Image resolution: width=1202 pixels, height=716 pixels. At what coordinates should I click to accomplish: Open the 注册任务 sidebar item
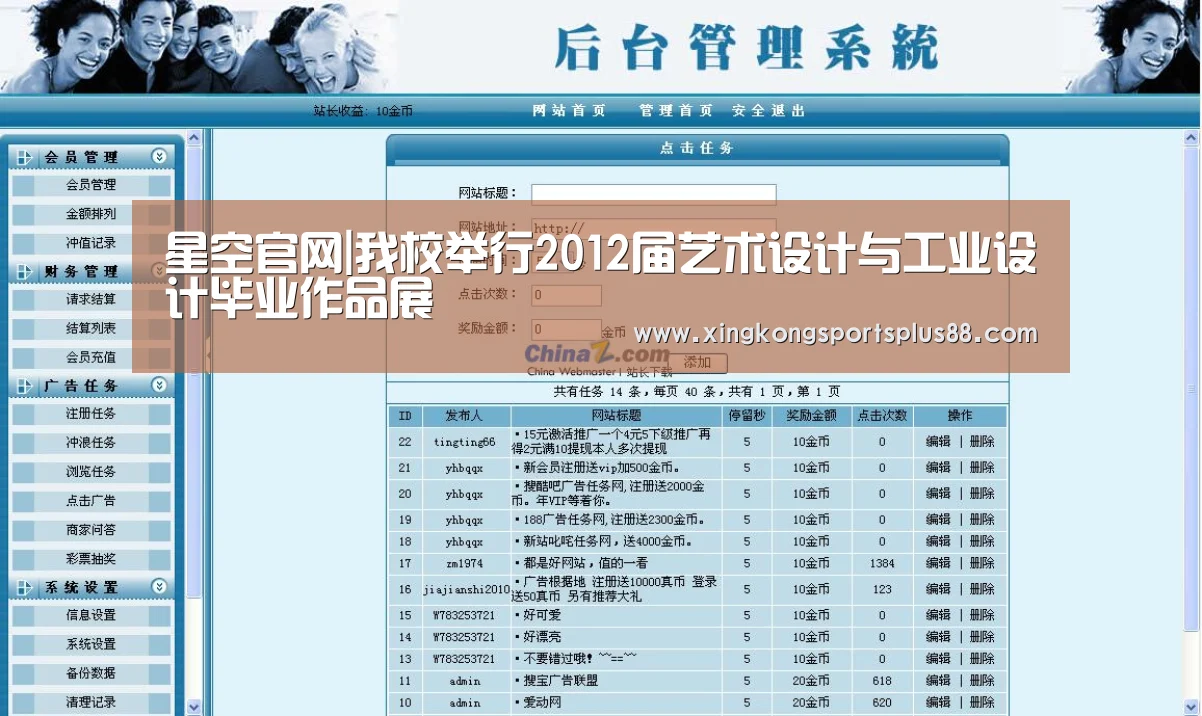91,414
